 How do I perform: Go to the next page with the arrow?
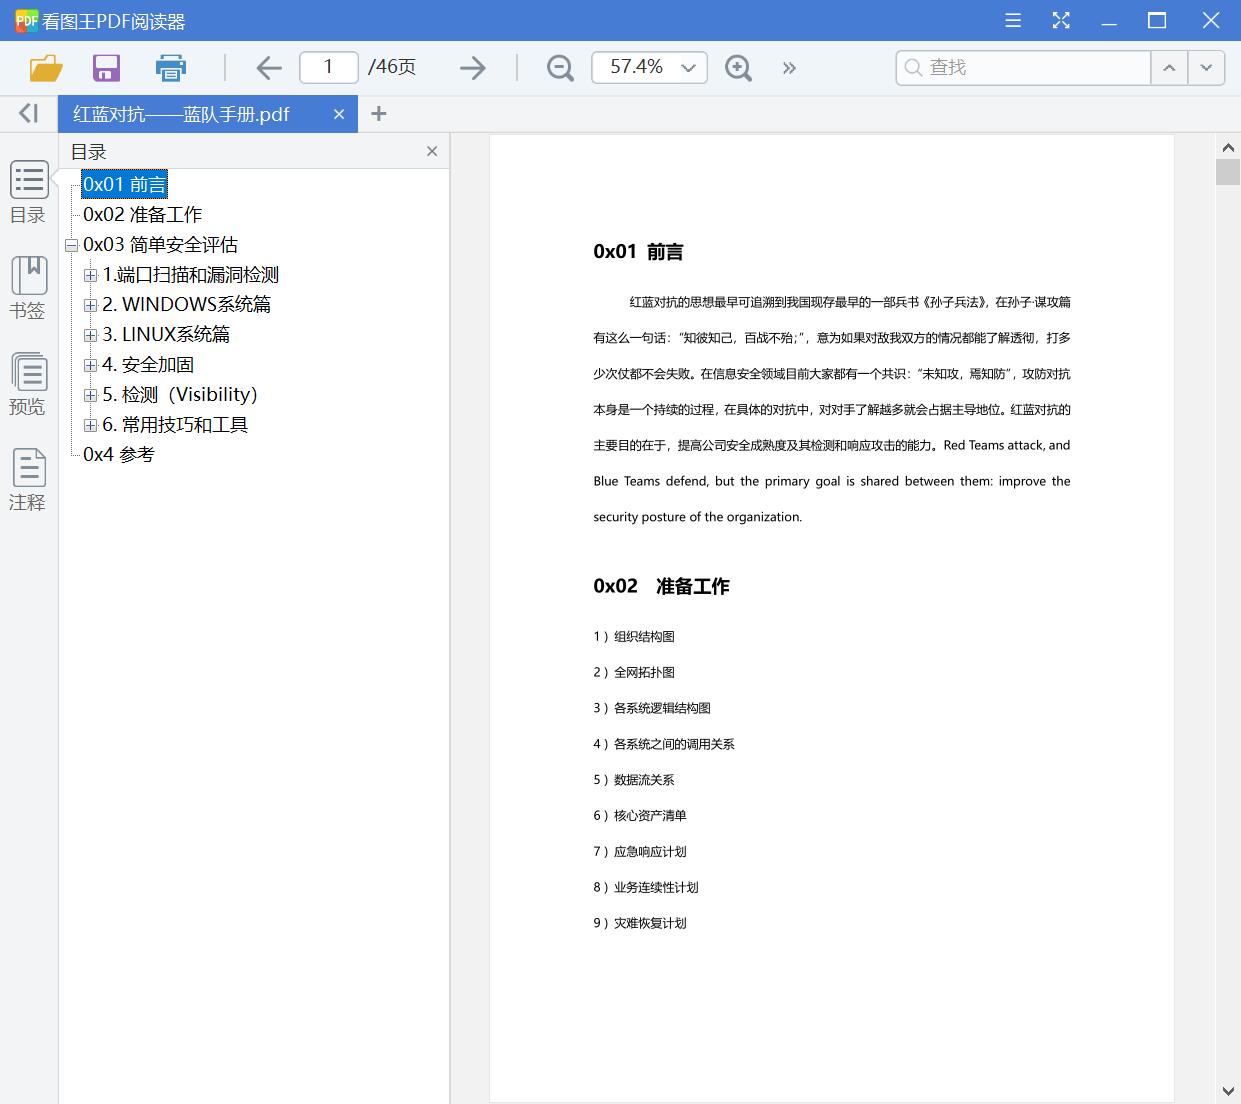[x=472, y=67]
